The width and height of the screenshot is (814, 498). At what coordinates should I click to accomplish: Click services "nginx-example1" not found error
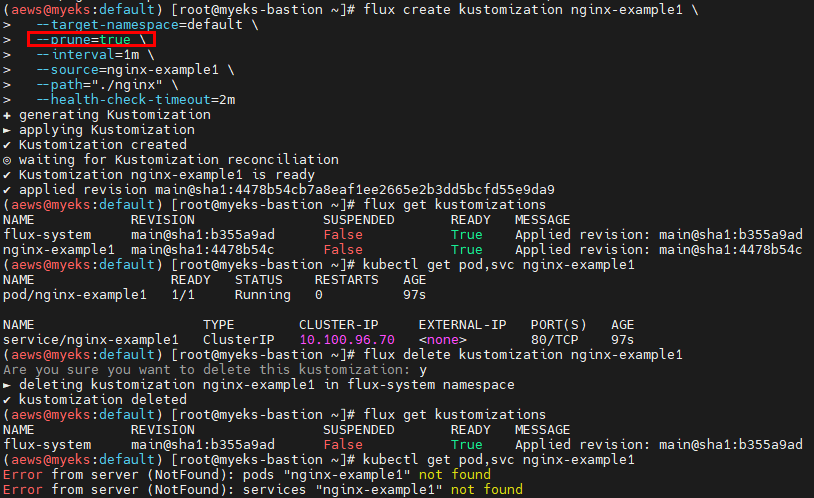click(x=263, y=490)
